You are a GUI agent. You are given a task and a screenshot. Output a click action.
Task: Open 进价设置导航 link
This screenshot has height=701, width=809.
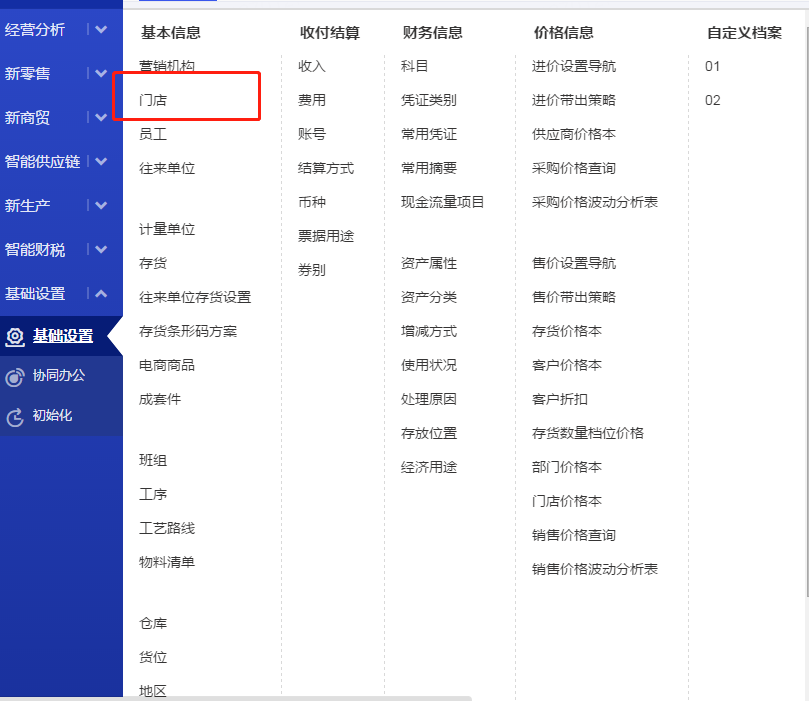[574, 66]
